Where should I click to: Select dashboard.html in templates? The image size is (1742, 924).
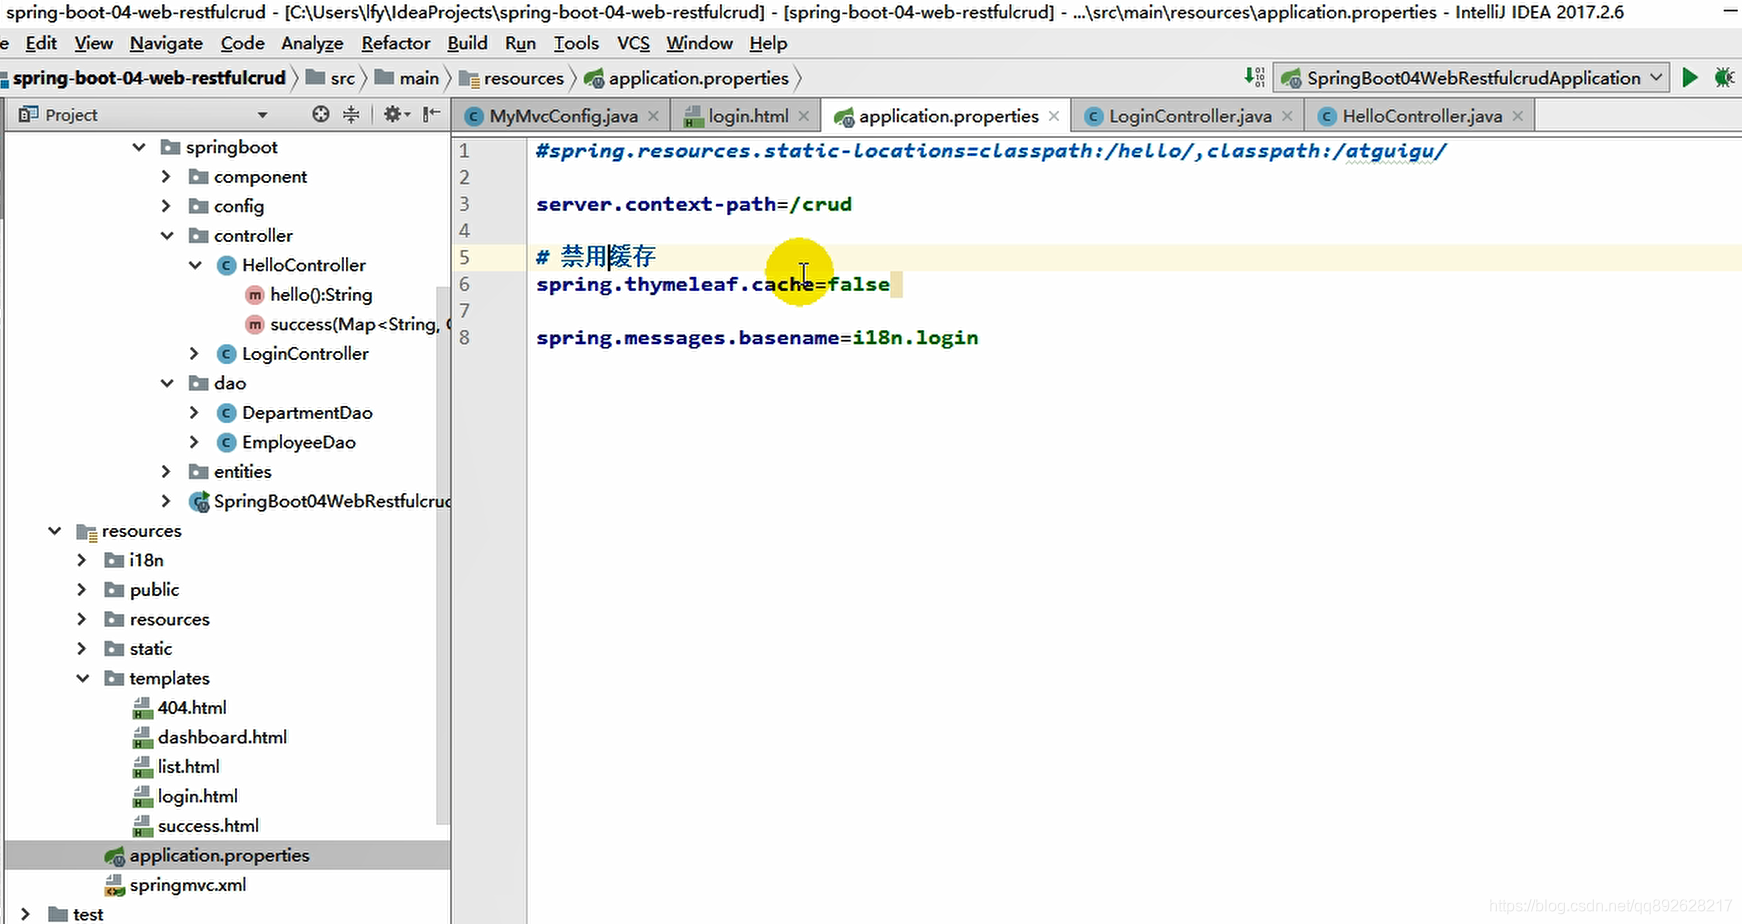click(x=222, y=737)
